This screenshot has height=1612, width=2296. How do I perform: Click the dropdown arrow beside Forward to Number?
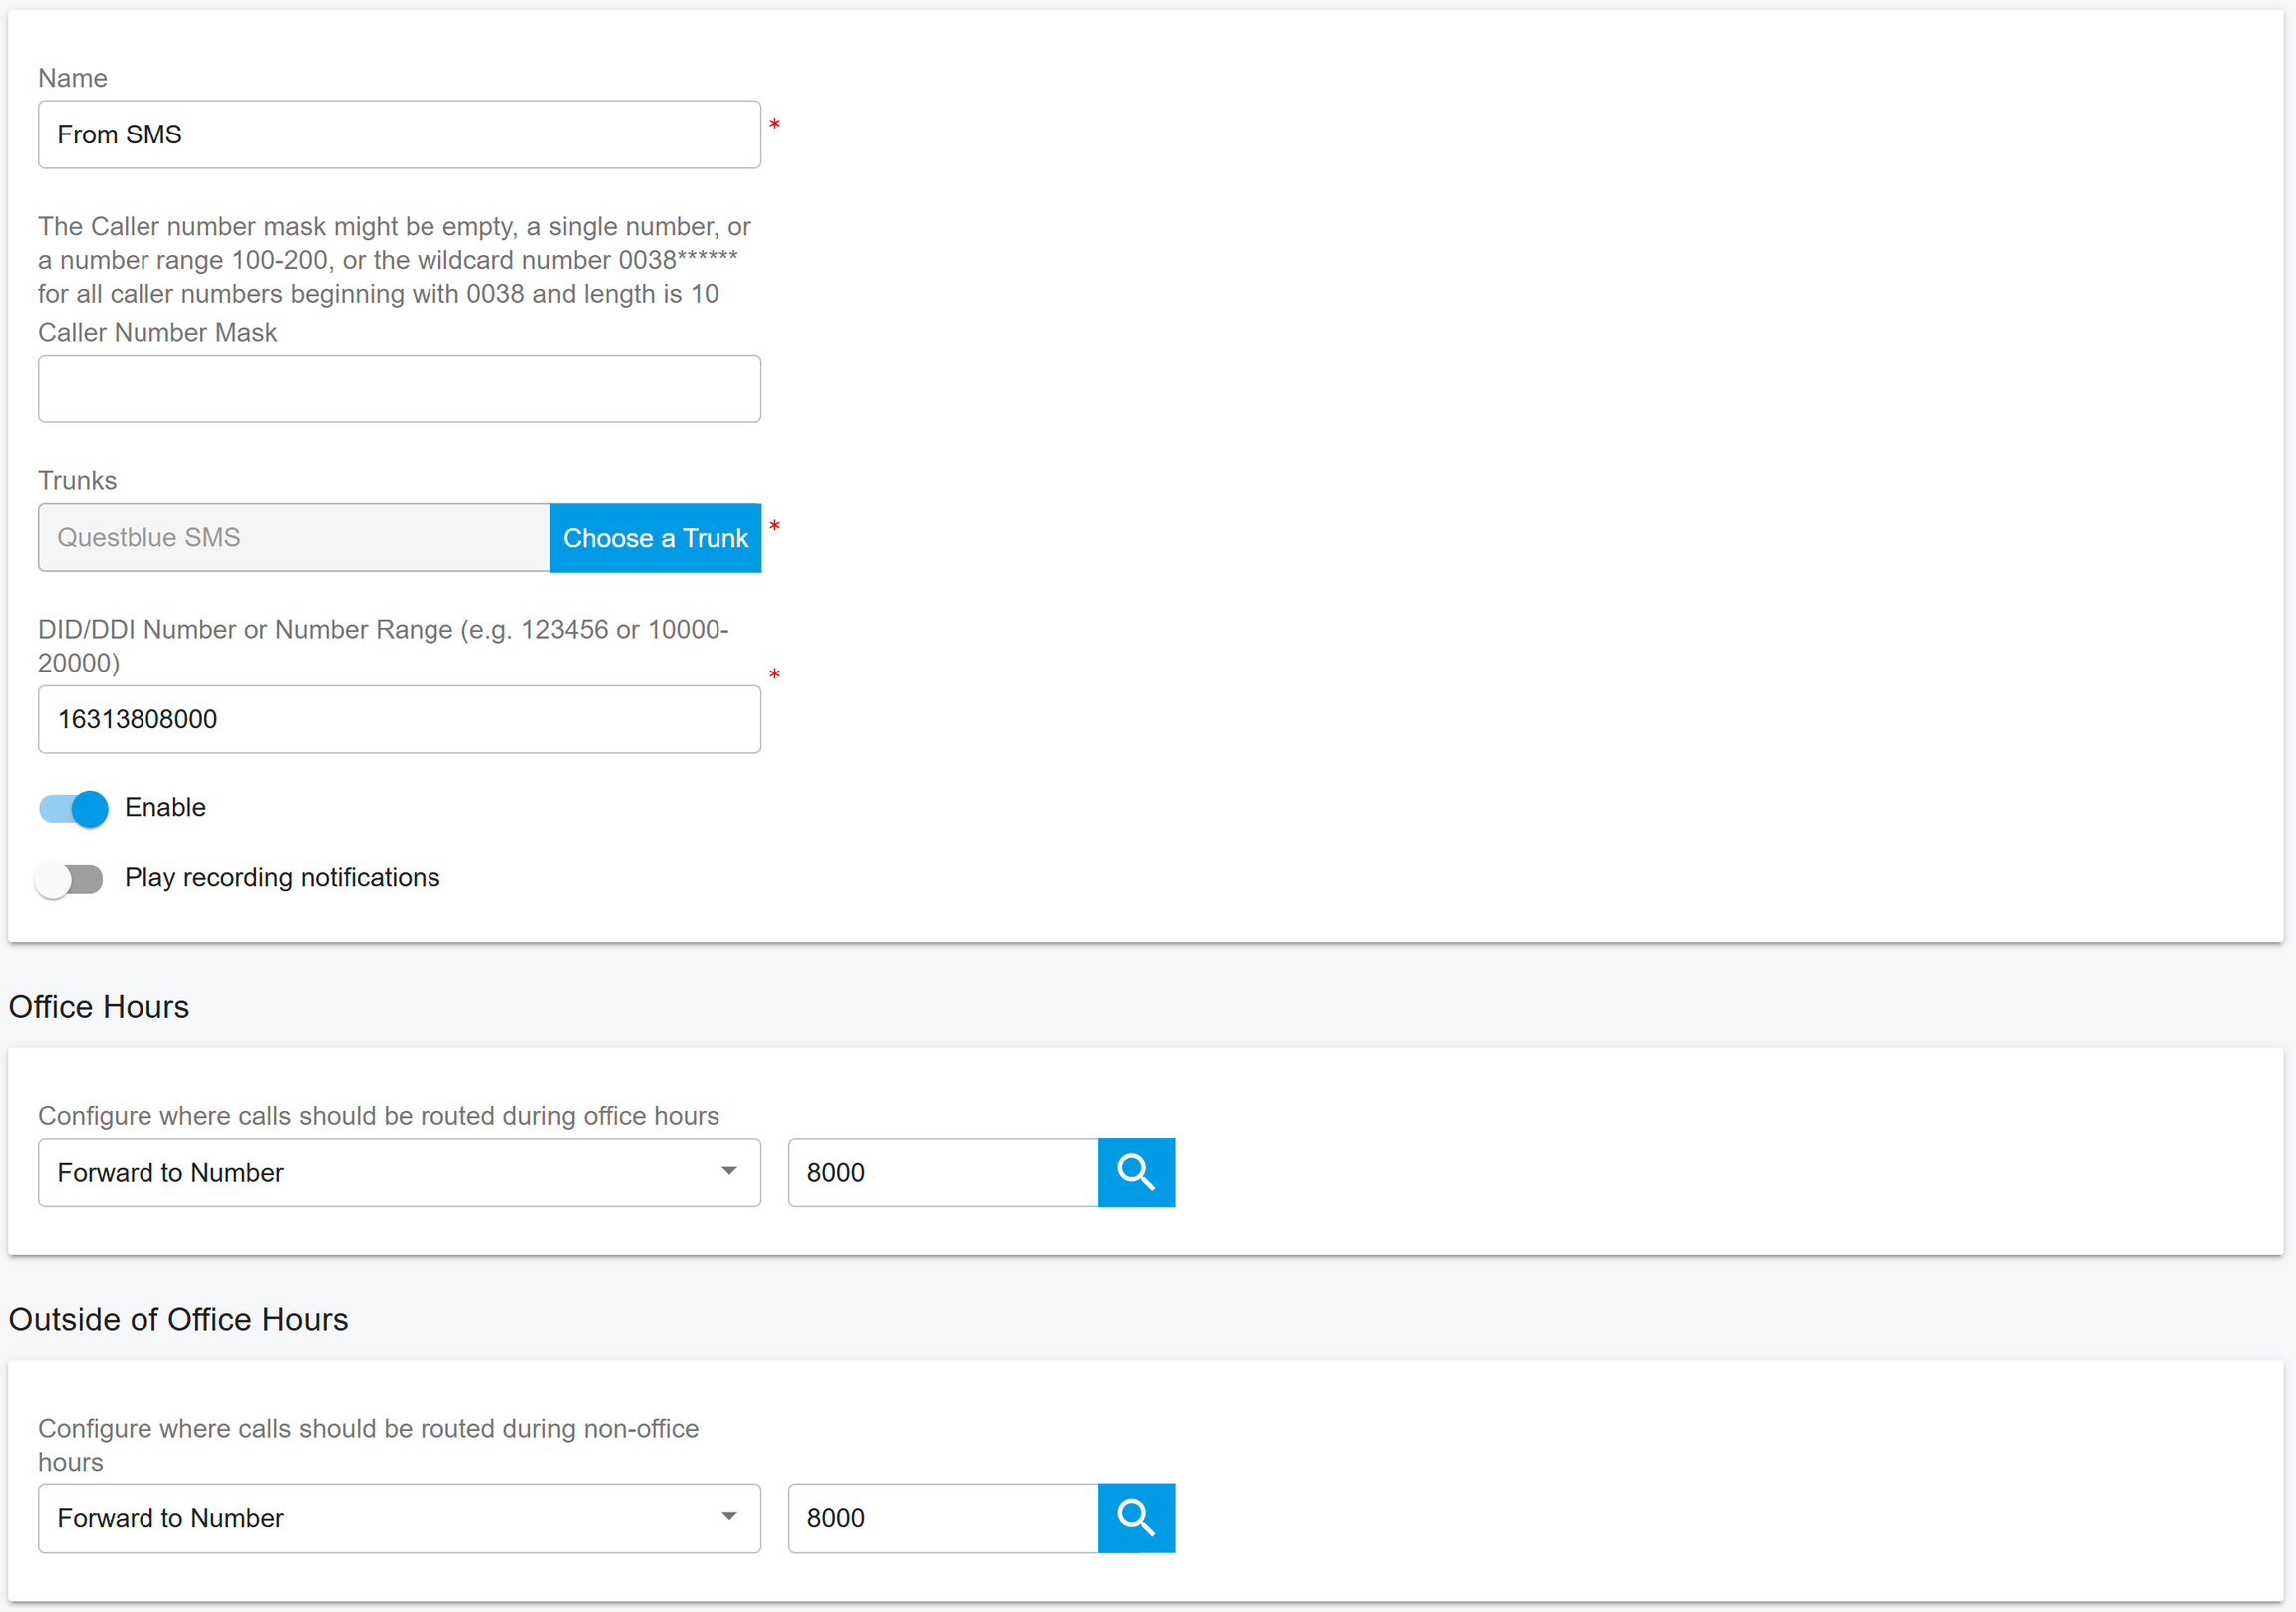coord(729,1172)
